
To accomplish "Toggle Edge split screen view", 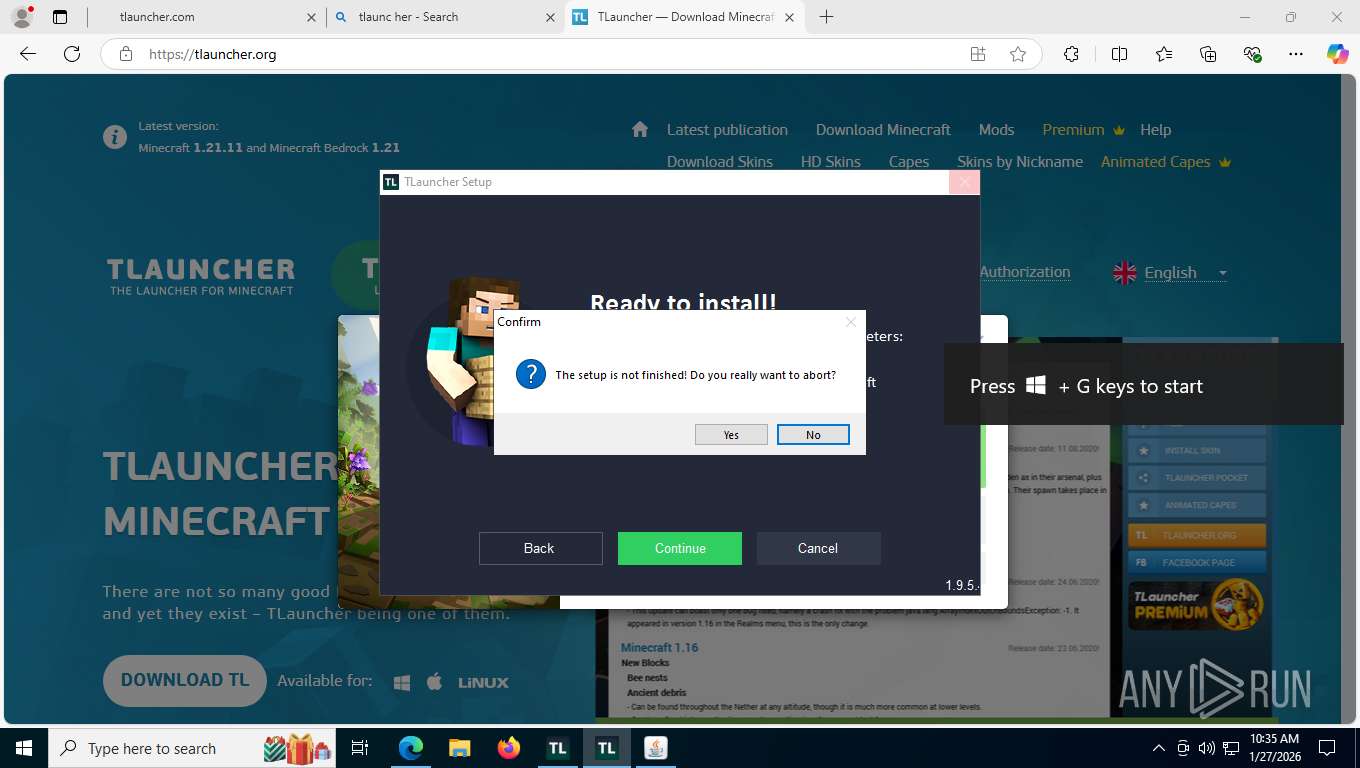I will 1119,54.
